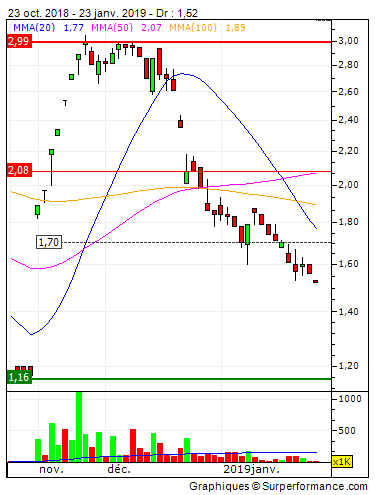The image size is (375, 495).
Task: Click the 1,70 dashed level box
Action: [x=49, y=242]
